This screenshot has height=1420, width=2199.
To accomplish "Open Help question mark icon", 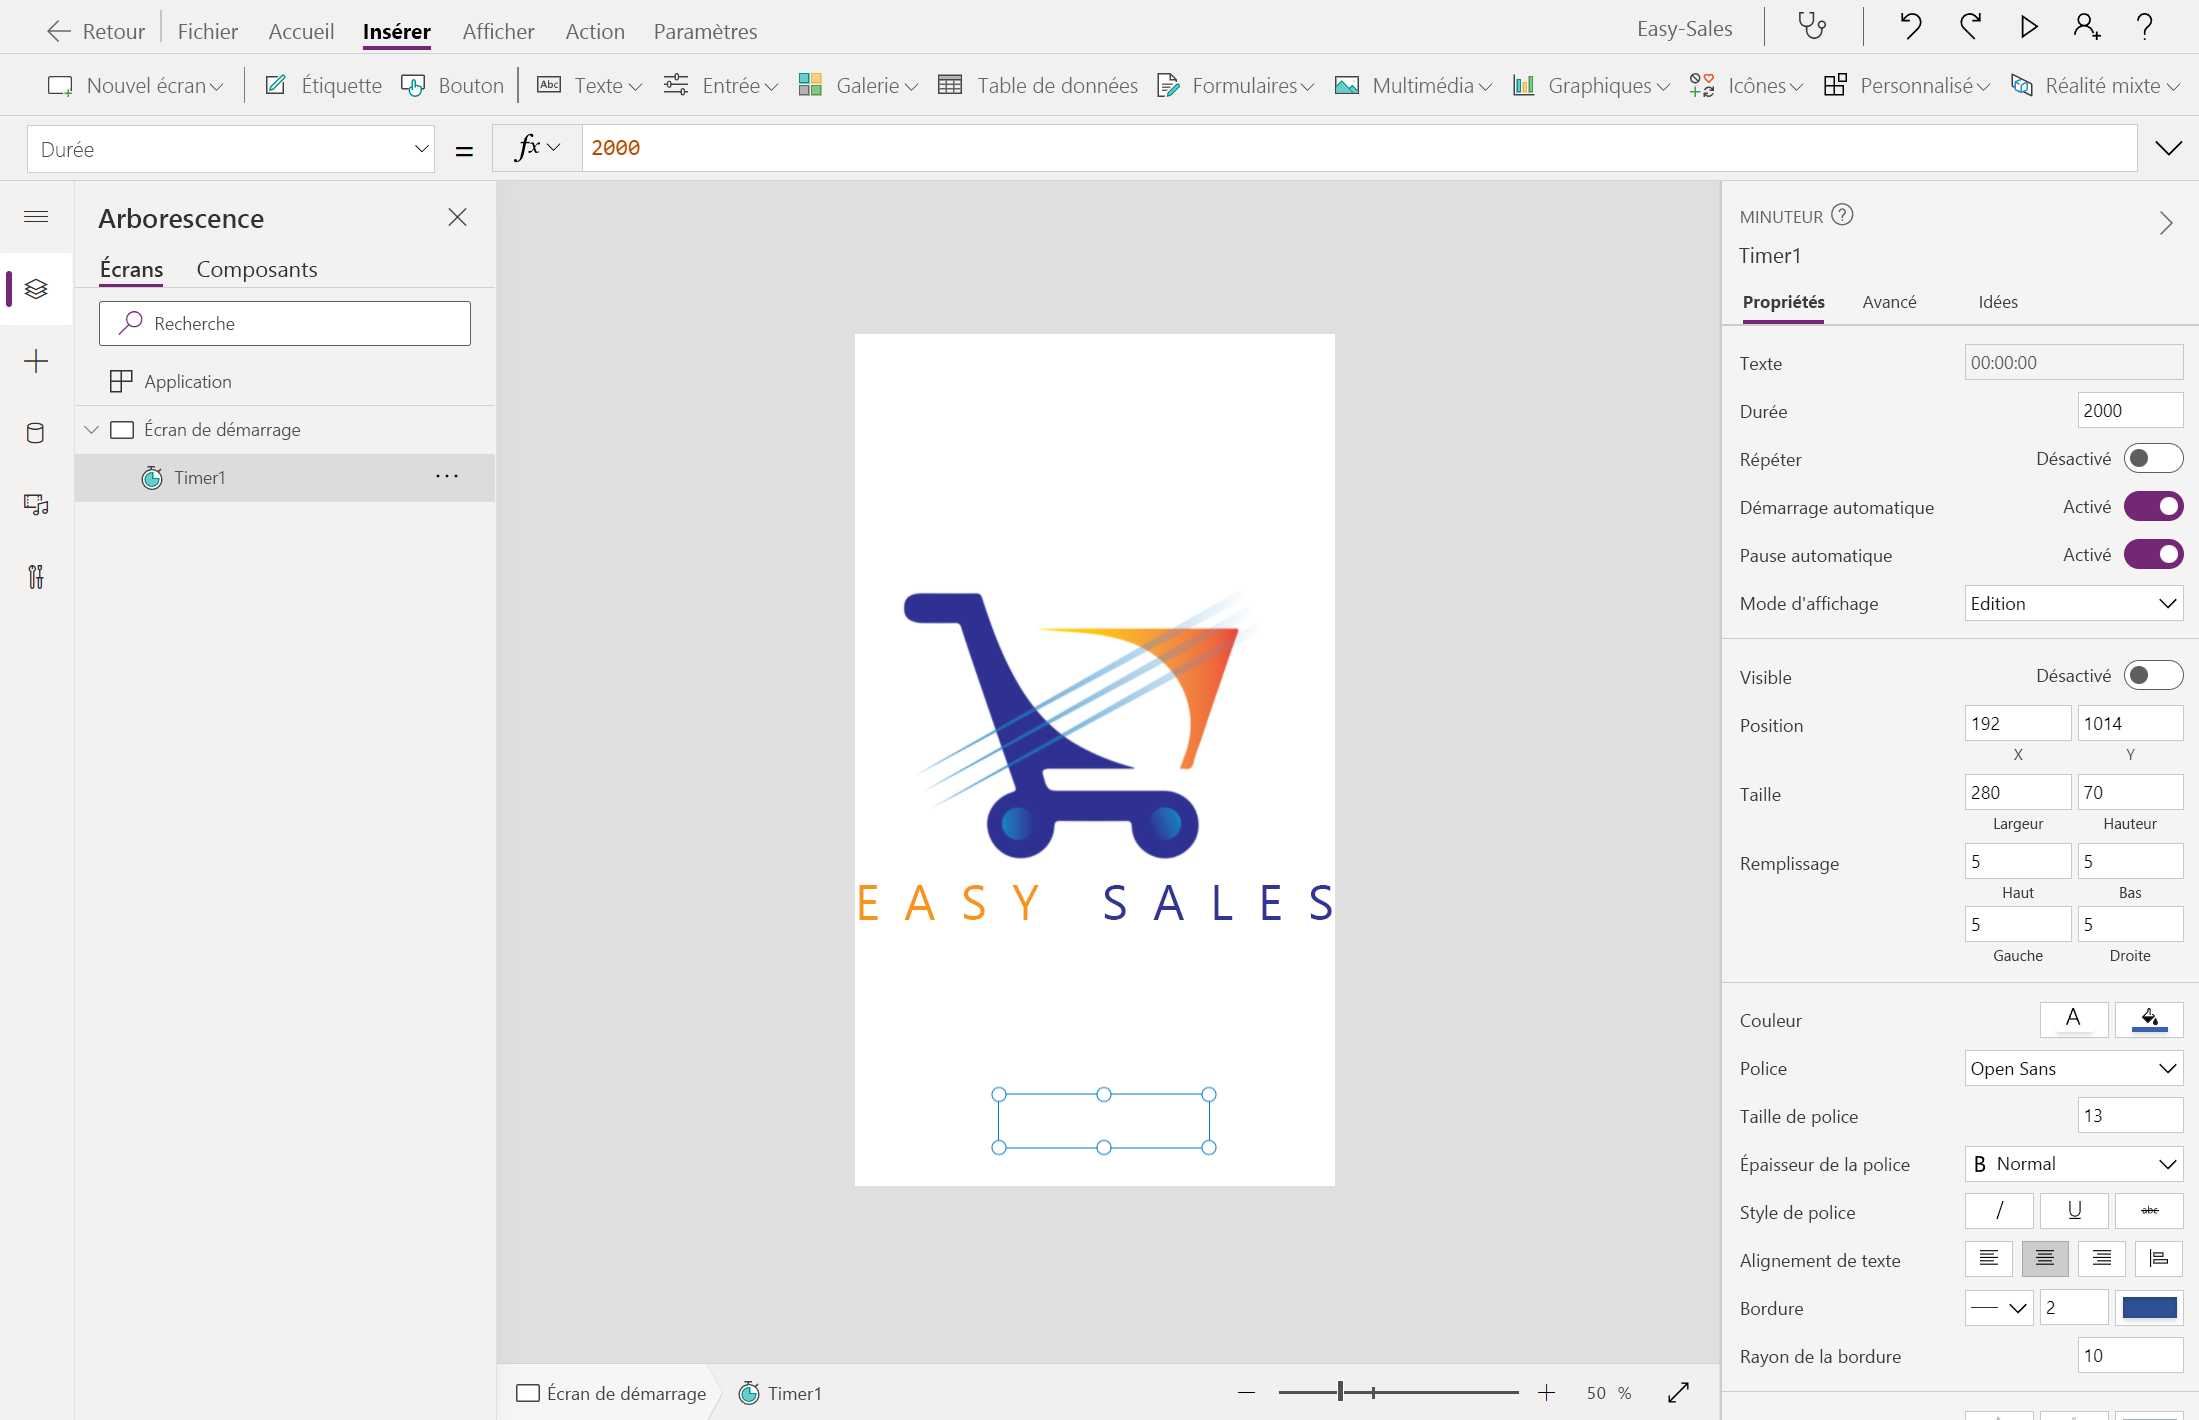I will tap(2144, 27).
